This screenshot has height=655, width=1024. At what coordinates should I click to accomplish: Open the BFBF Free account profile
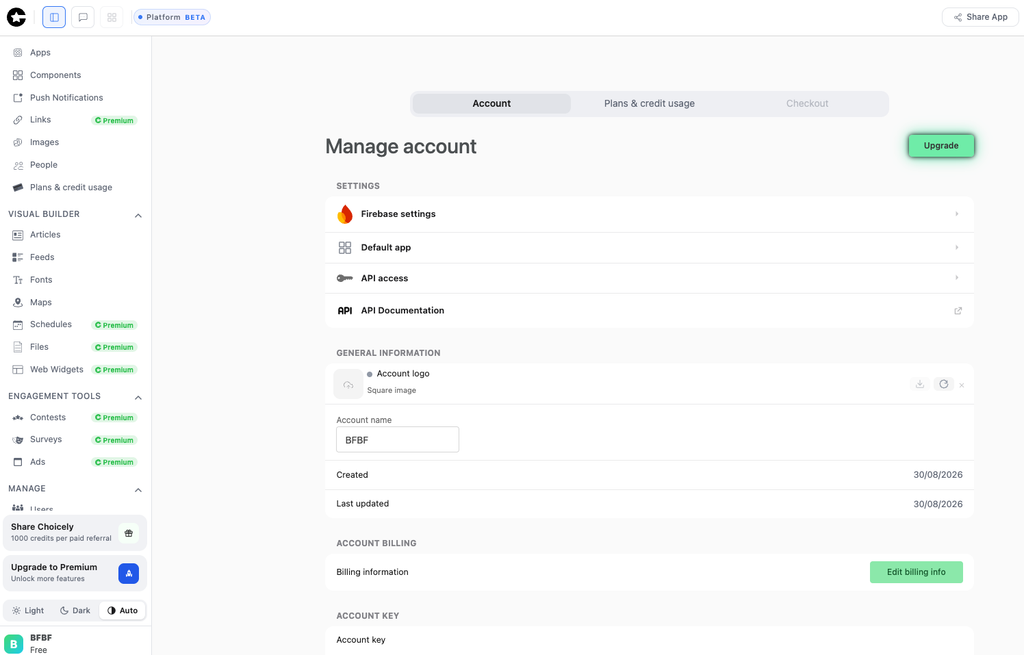tap(76, 643)
